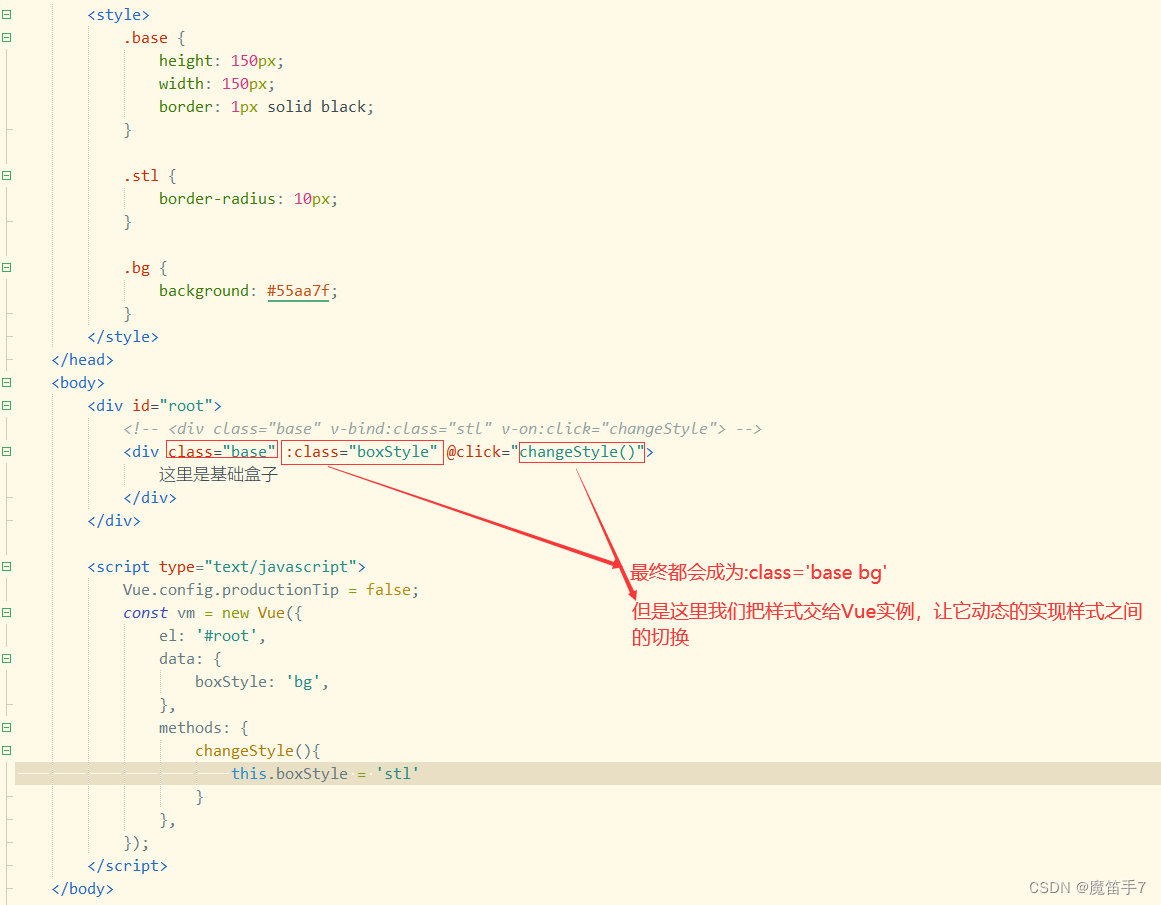
Task: Click the 'background' property name
Action: [x=204, y=290]
